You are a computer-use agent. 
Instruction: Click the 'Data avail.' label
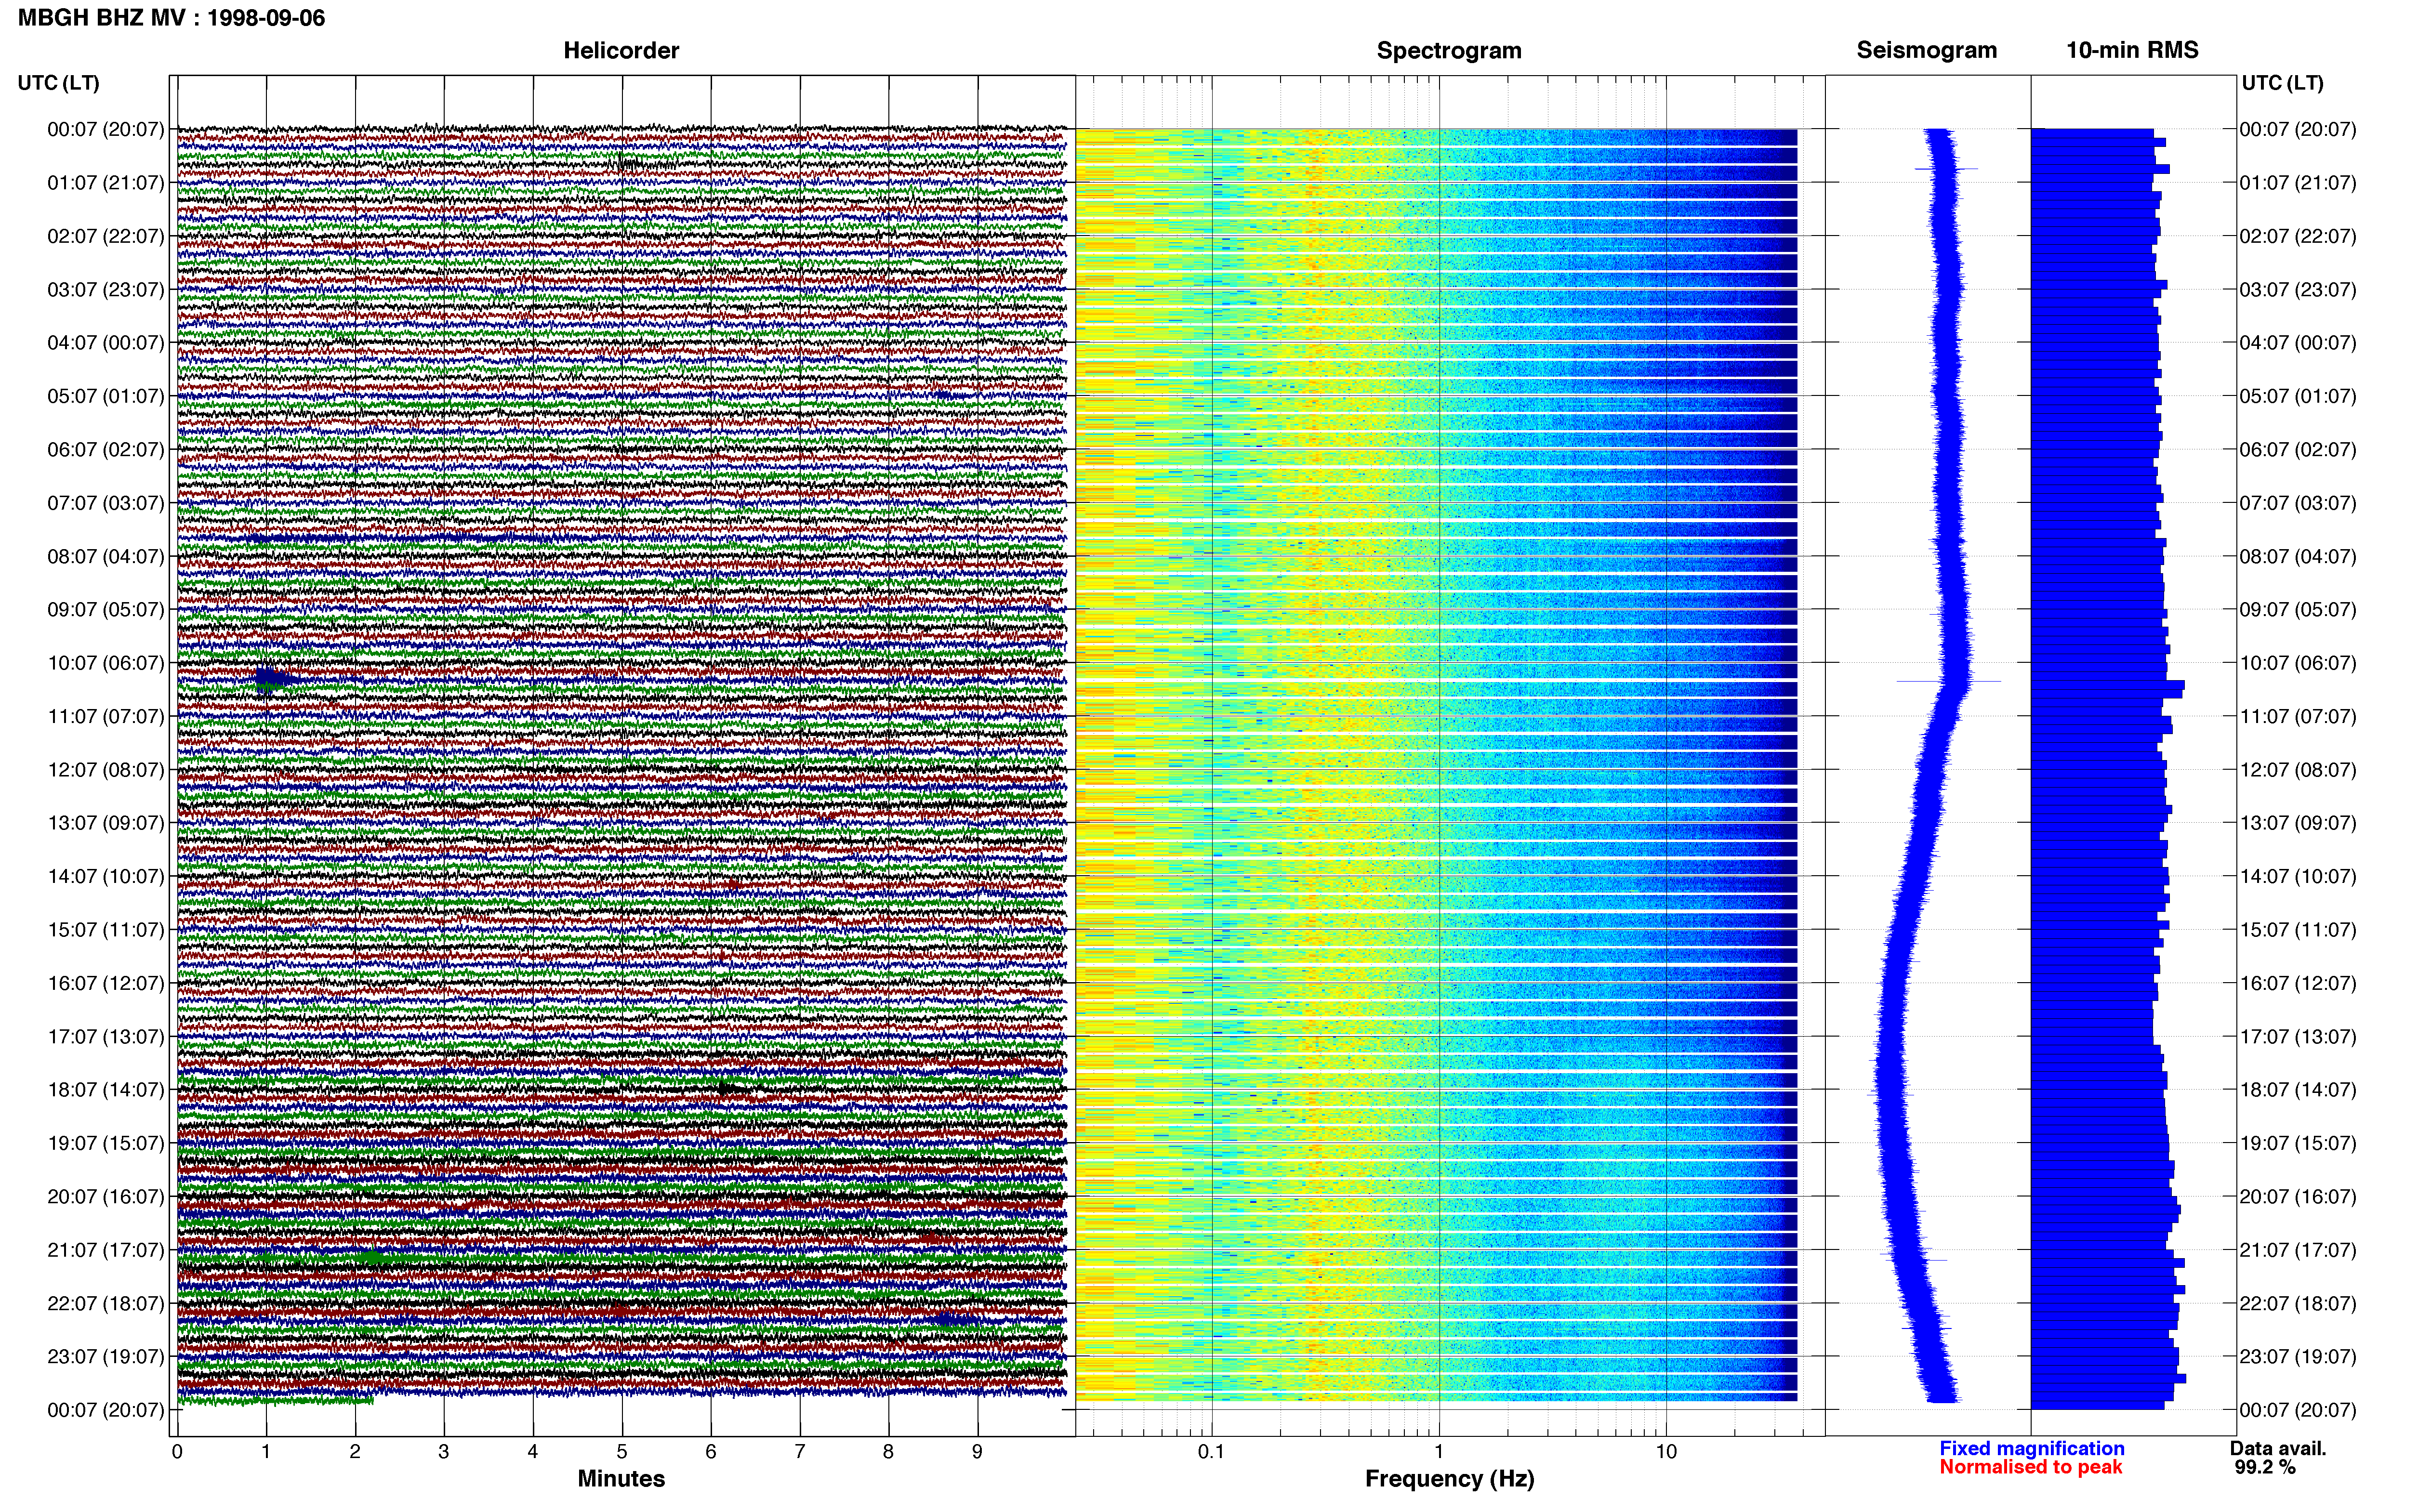(2279, 1448)
